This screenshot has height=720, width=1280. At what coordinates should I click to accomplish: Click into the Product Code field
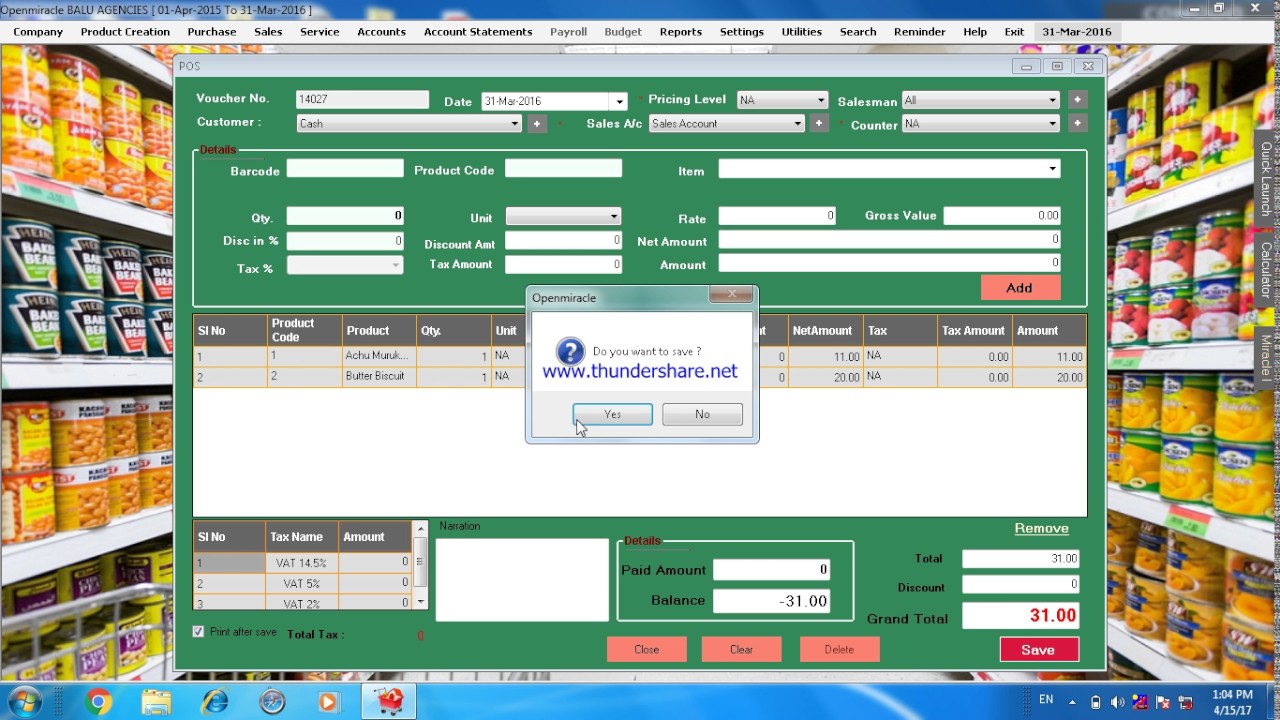point(563,169)
